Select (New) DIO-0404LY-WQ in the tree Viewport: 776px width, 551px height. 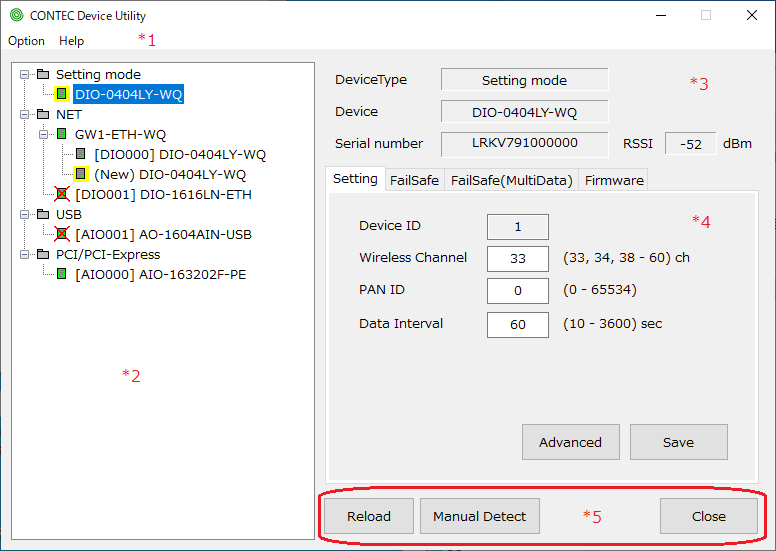pyautogui.click(x=170, y=174)
